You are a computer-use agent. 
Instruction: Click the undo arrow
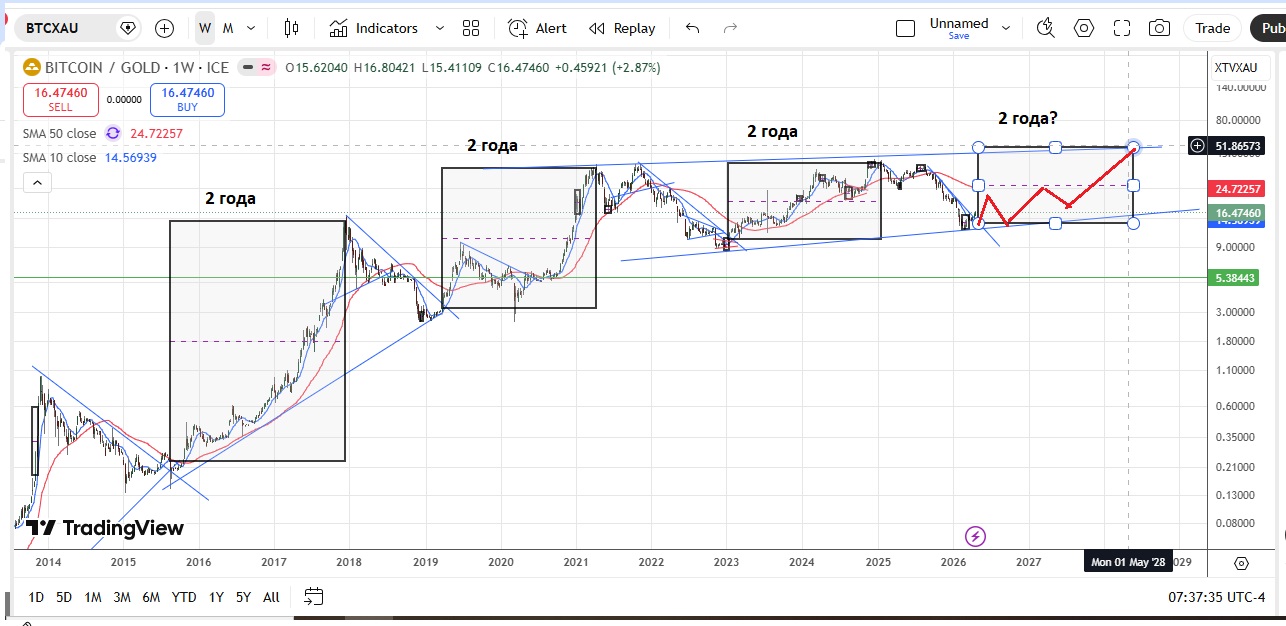tap(692, 28)
